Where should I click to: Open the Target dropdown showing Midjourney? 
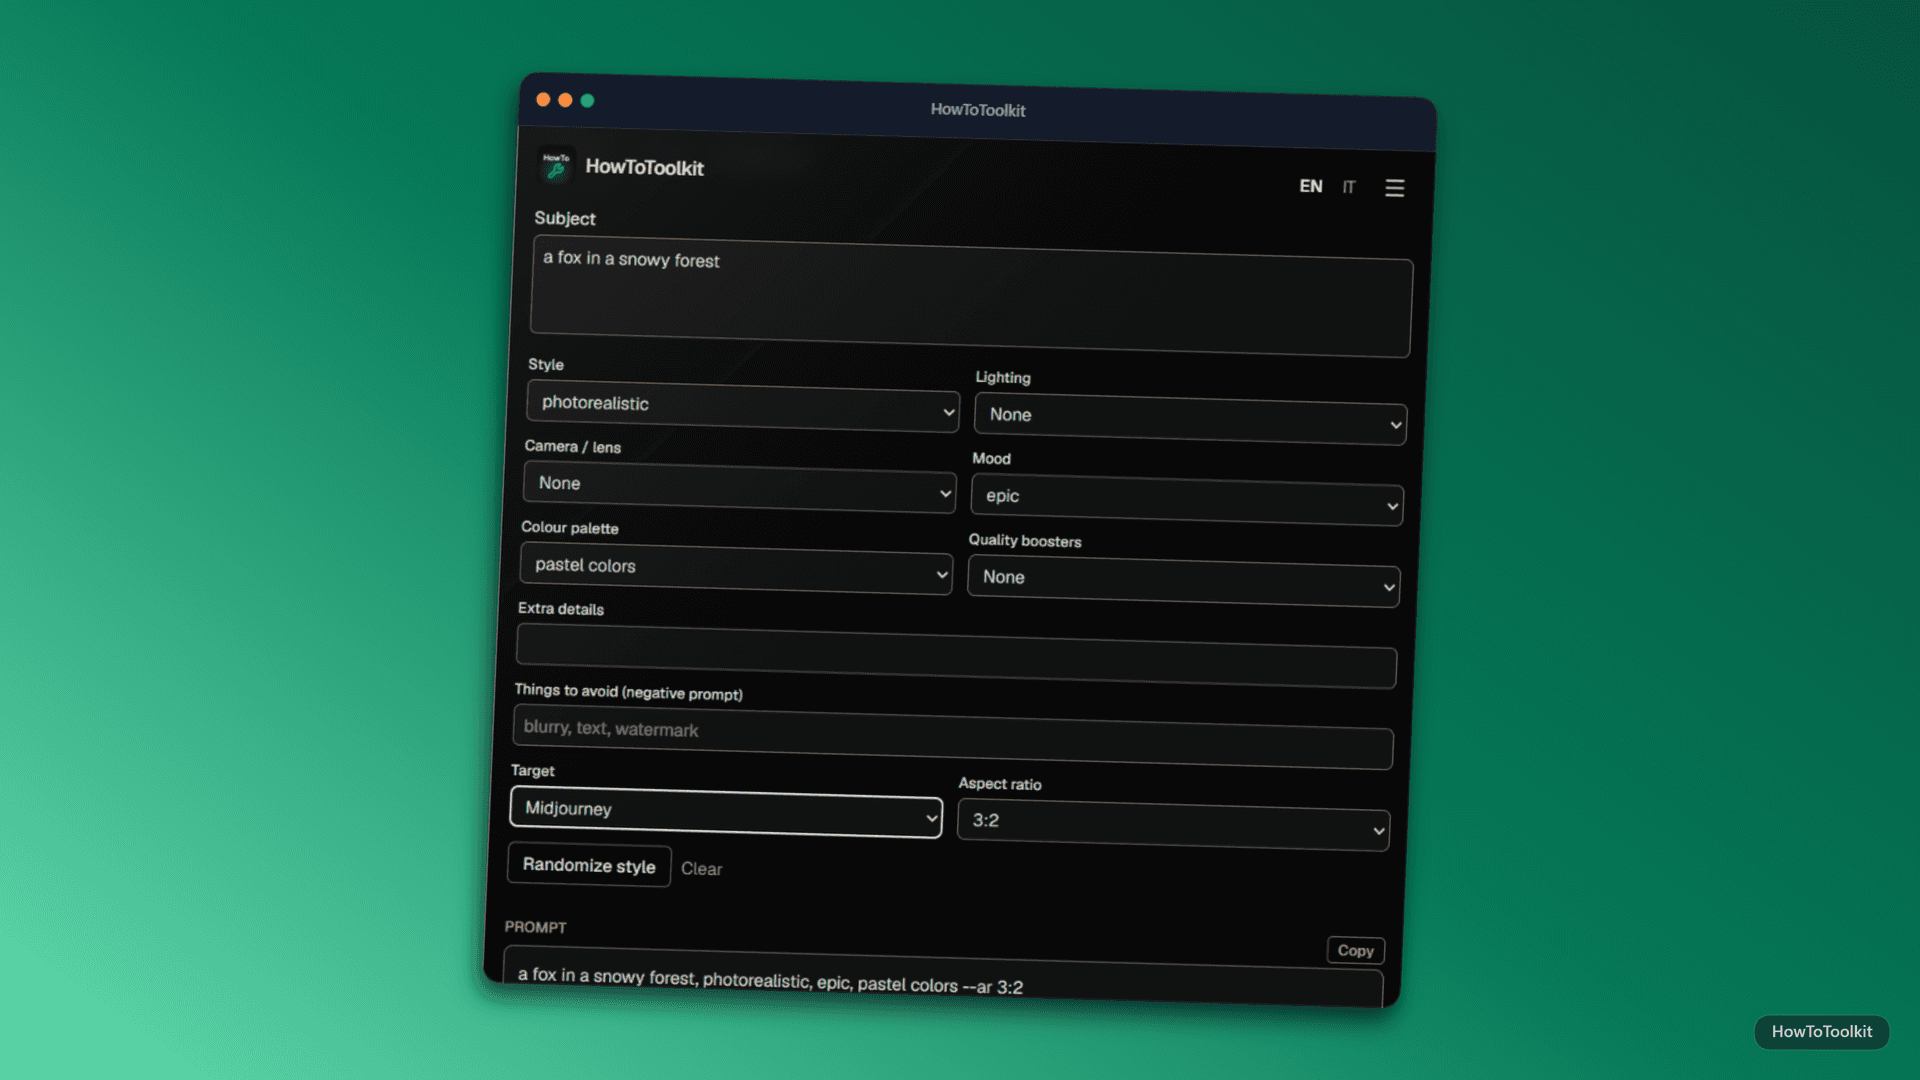(726, 812)
